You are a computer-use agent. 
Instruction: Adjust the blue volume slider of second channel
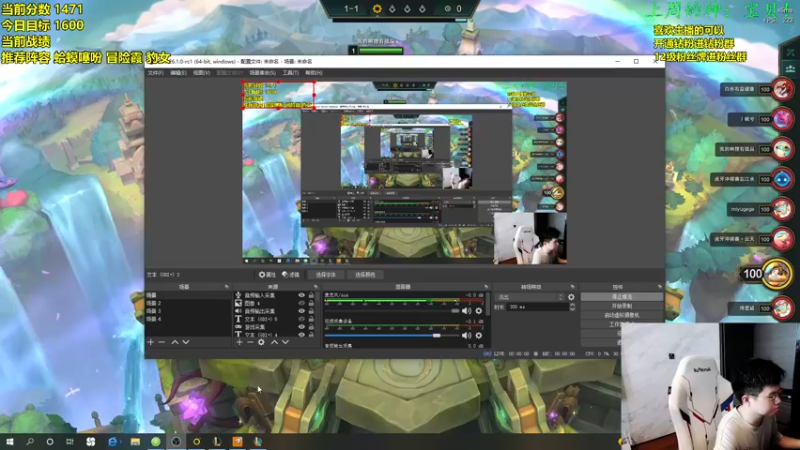pyautogui.click(x=392, y=335)
